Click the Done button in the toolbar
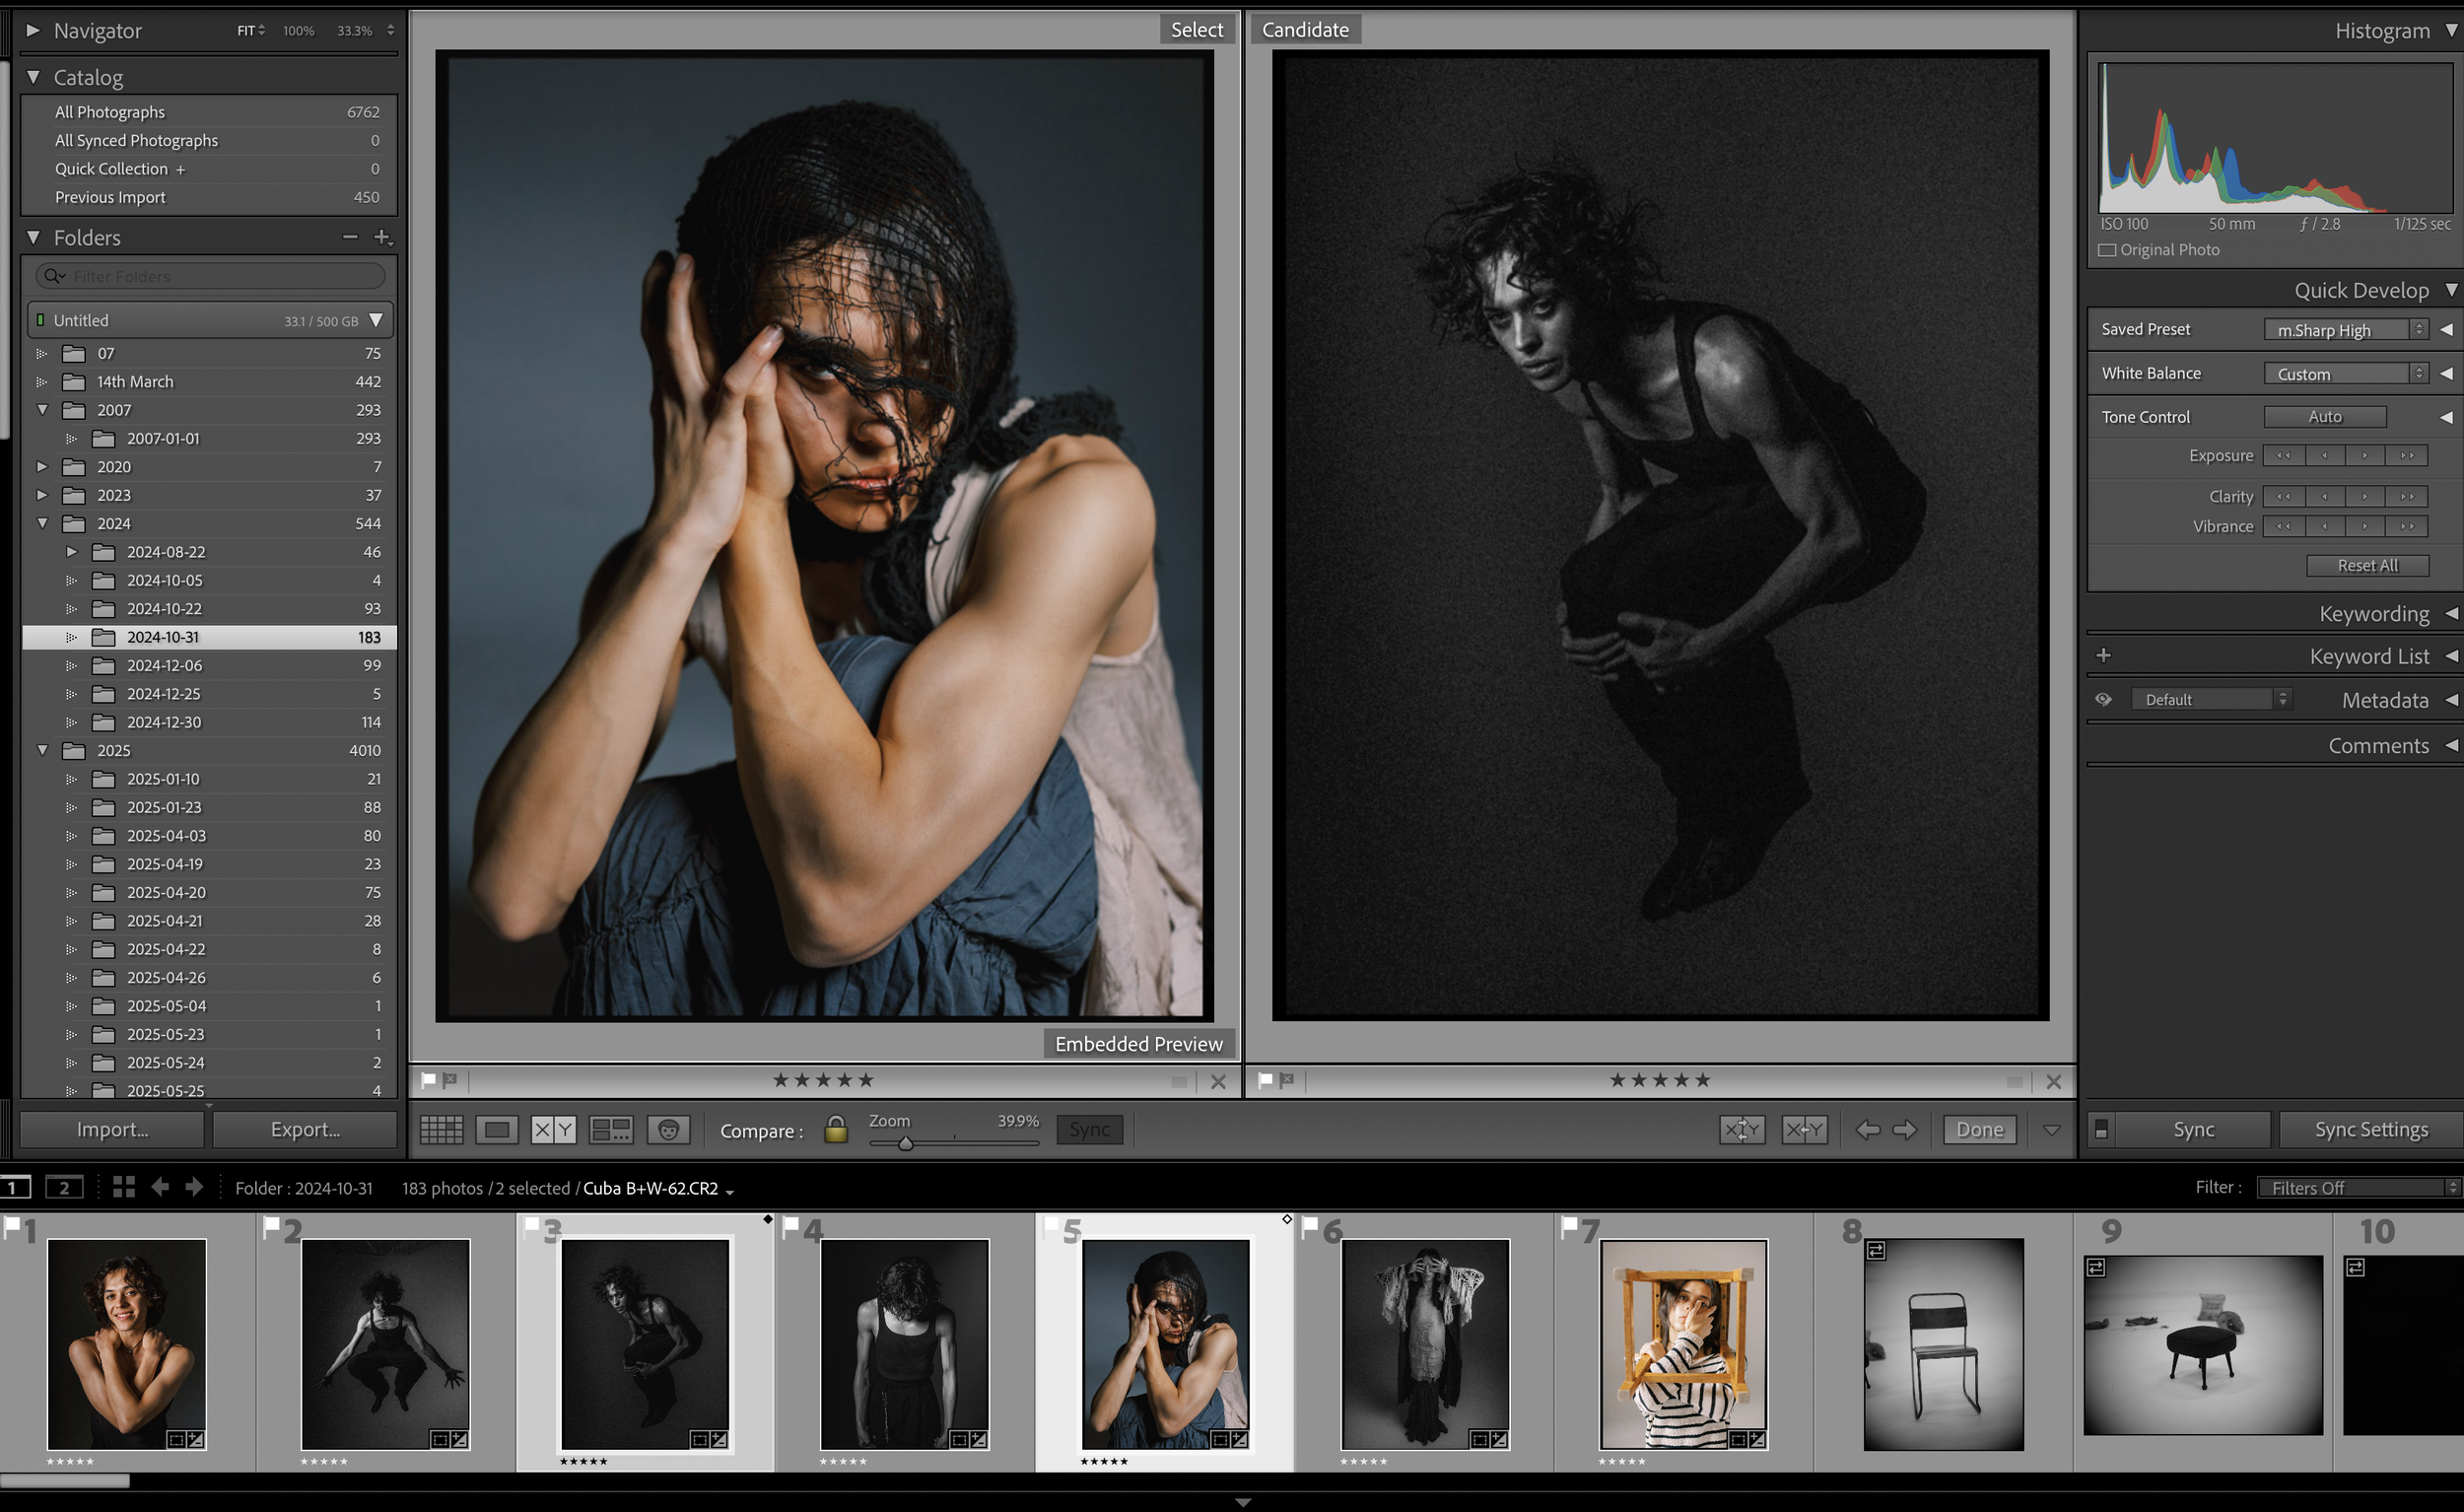 click(1980, 1130)
